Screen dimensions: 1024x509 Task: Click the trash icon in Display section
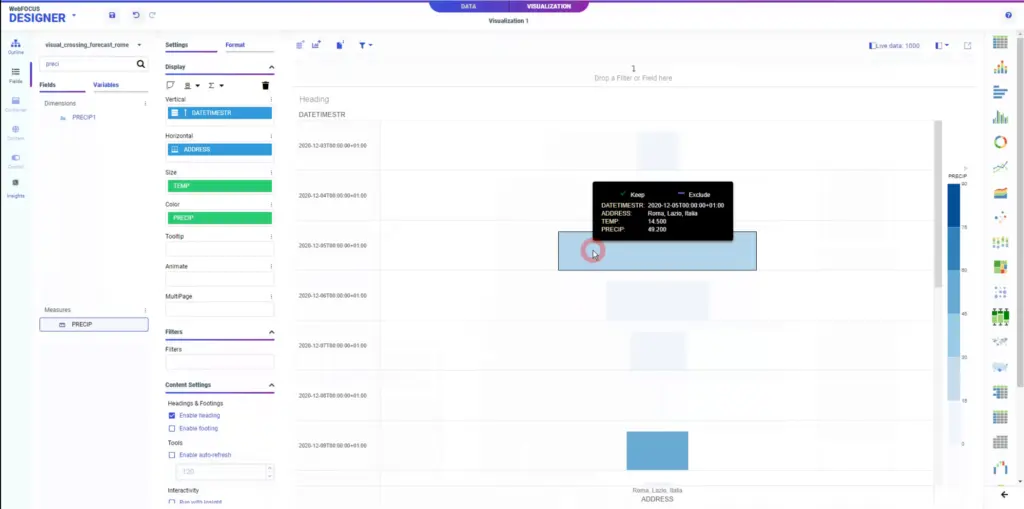(x=265, y=86)
